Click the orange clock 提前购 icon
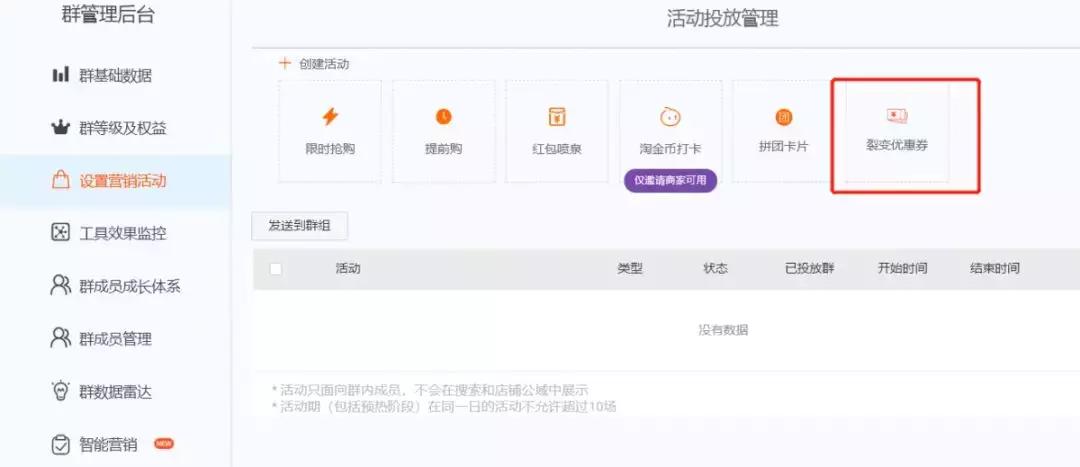Screen dimensions: 1080x467 click(444, 116)
